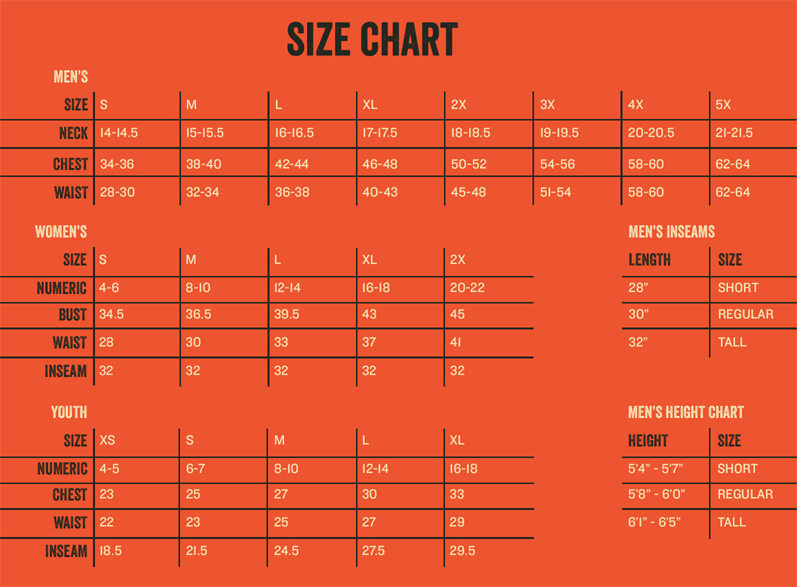
Task: Click men's waist value 51-54
Action: pyautogui.click(x=555, y=192)
